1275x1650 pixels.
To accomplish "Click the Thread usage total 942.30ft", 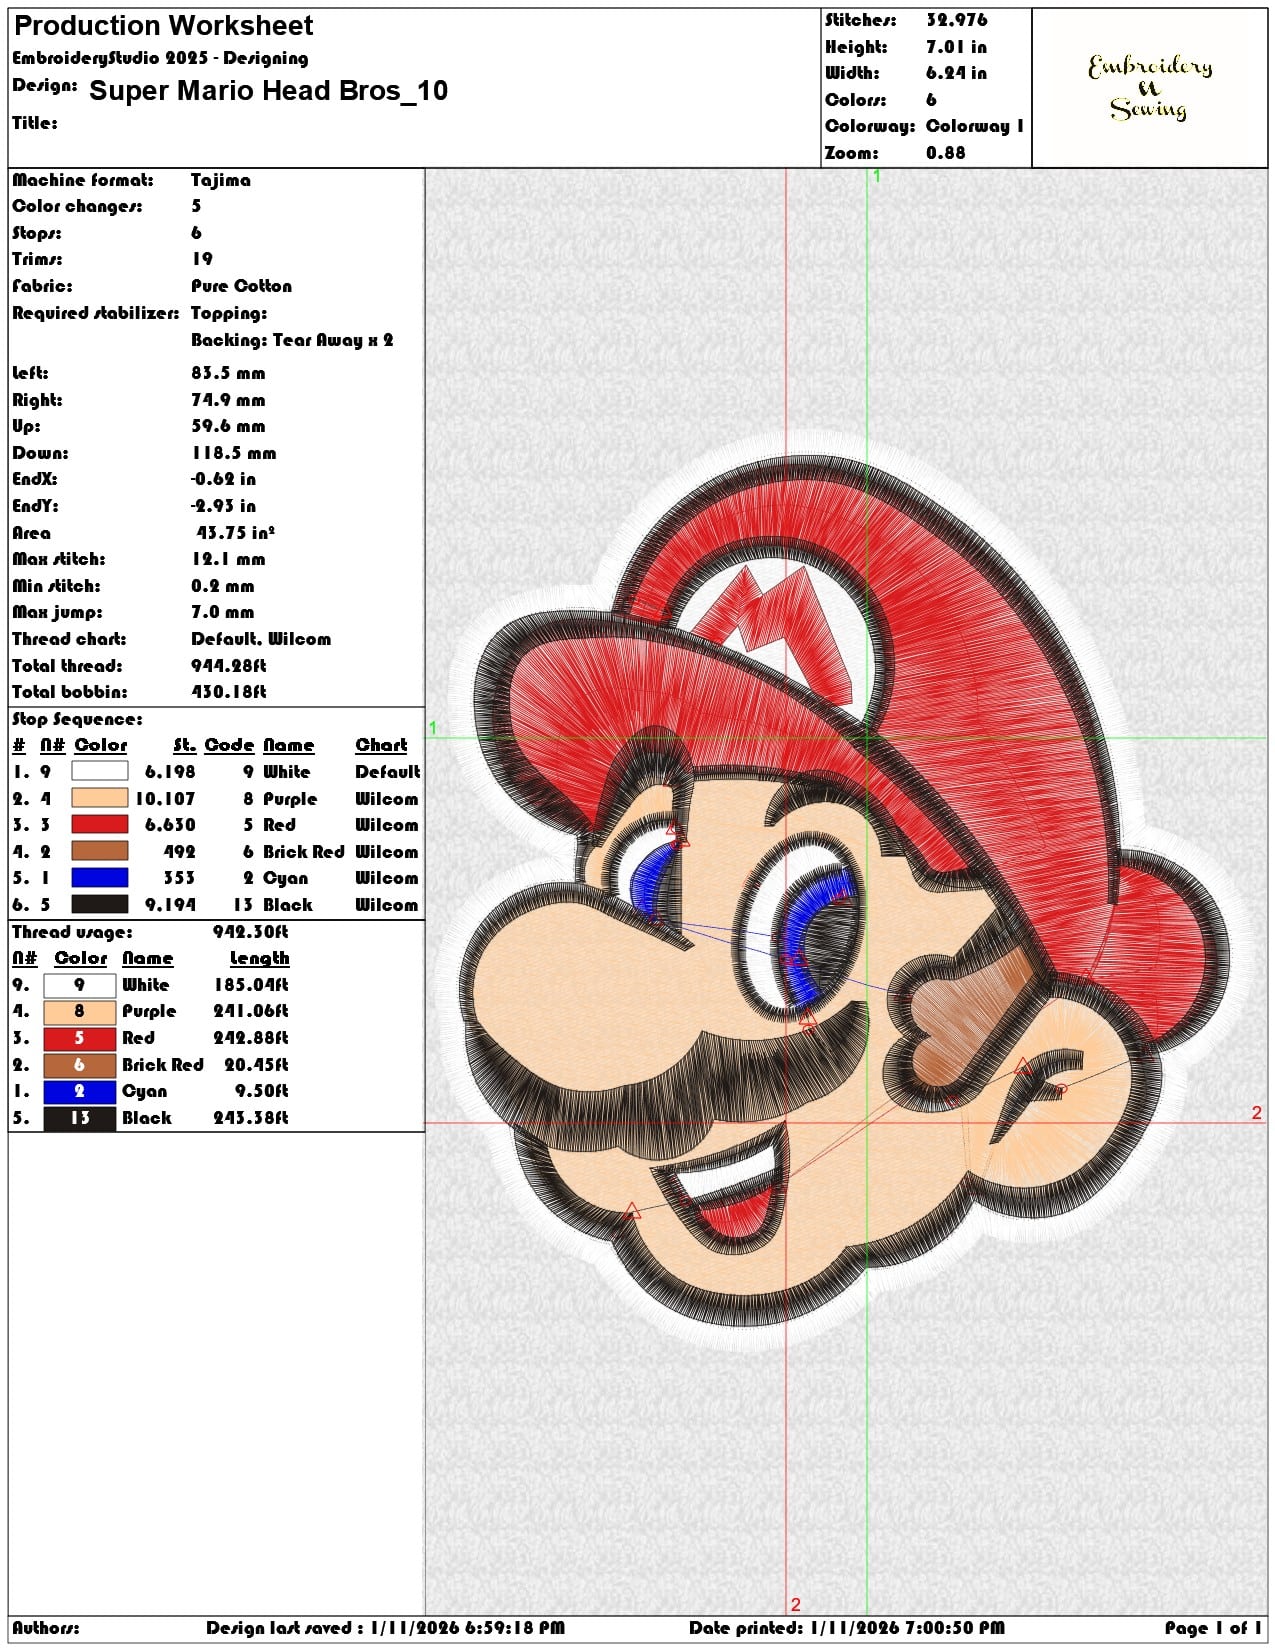I will (x=250, y=932).
